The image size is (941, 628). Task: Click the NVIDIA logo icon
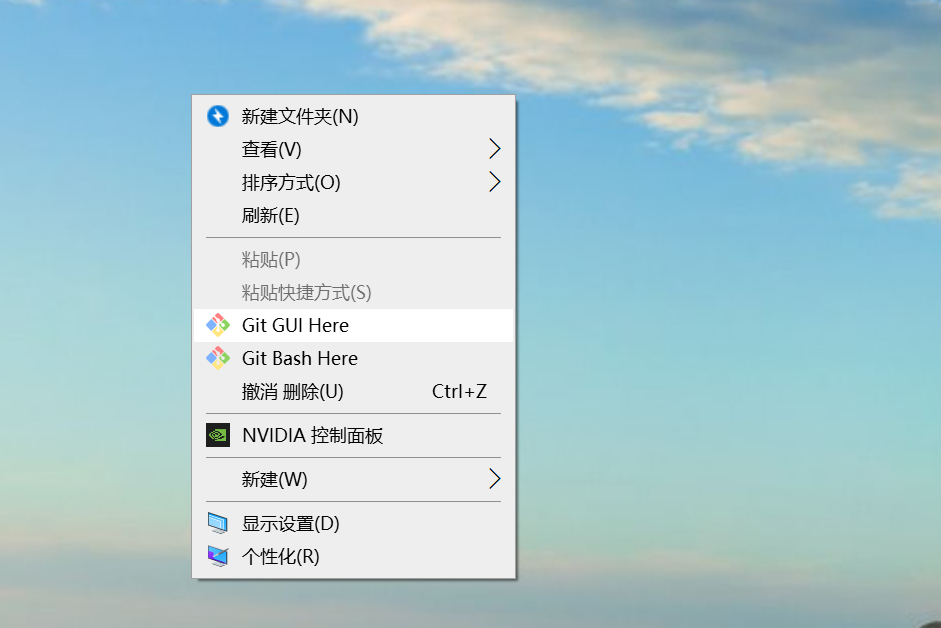point(218,435)
